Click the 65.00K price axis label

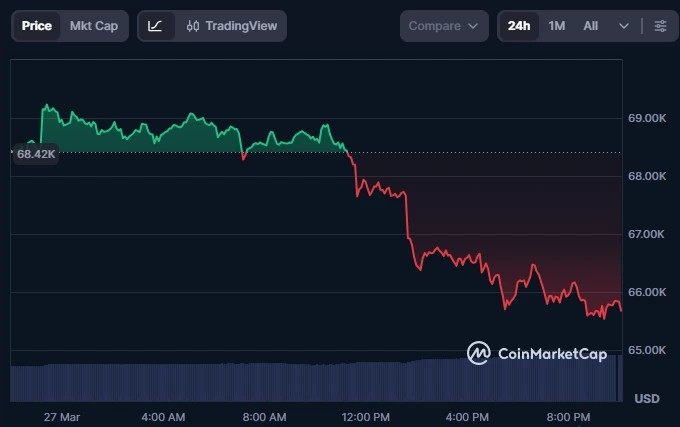click(x=647, y=350)
